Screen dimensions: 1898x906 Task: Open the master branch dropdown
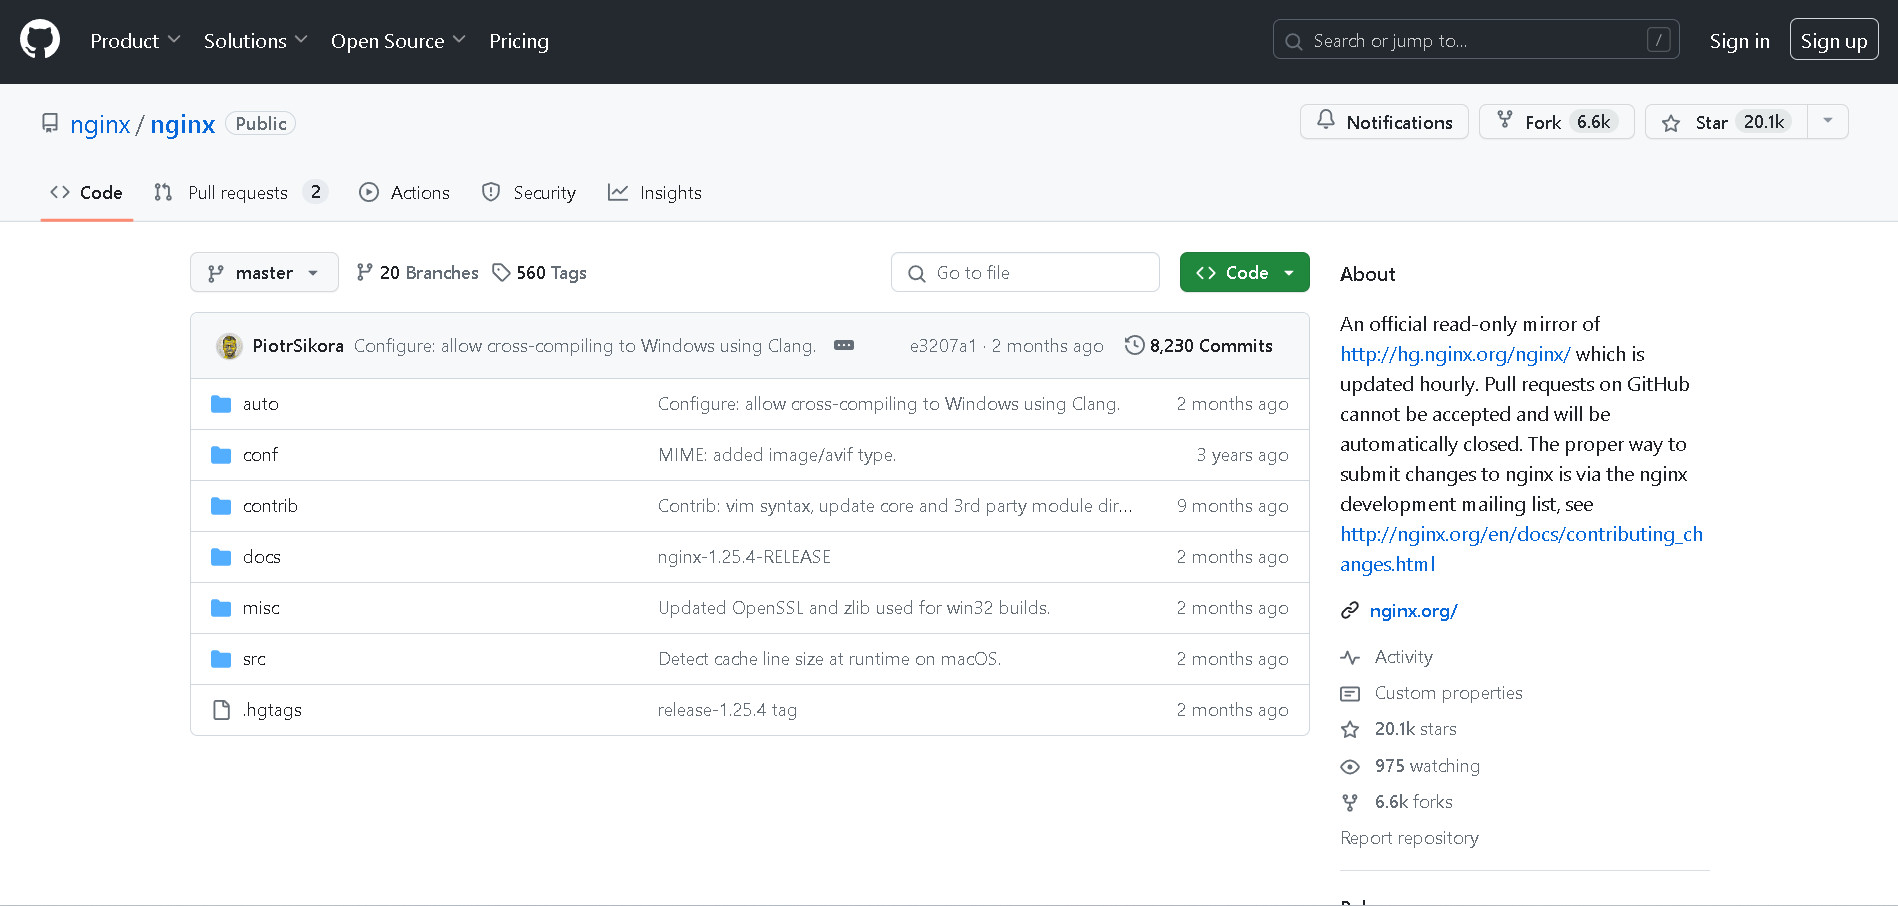[x=264, y=273]
